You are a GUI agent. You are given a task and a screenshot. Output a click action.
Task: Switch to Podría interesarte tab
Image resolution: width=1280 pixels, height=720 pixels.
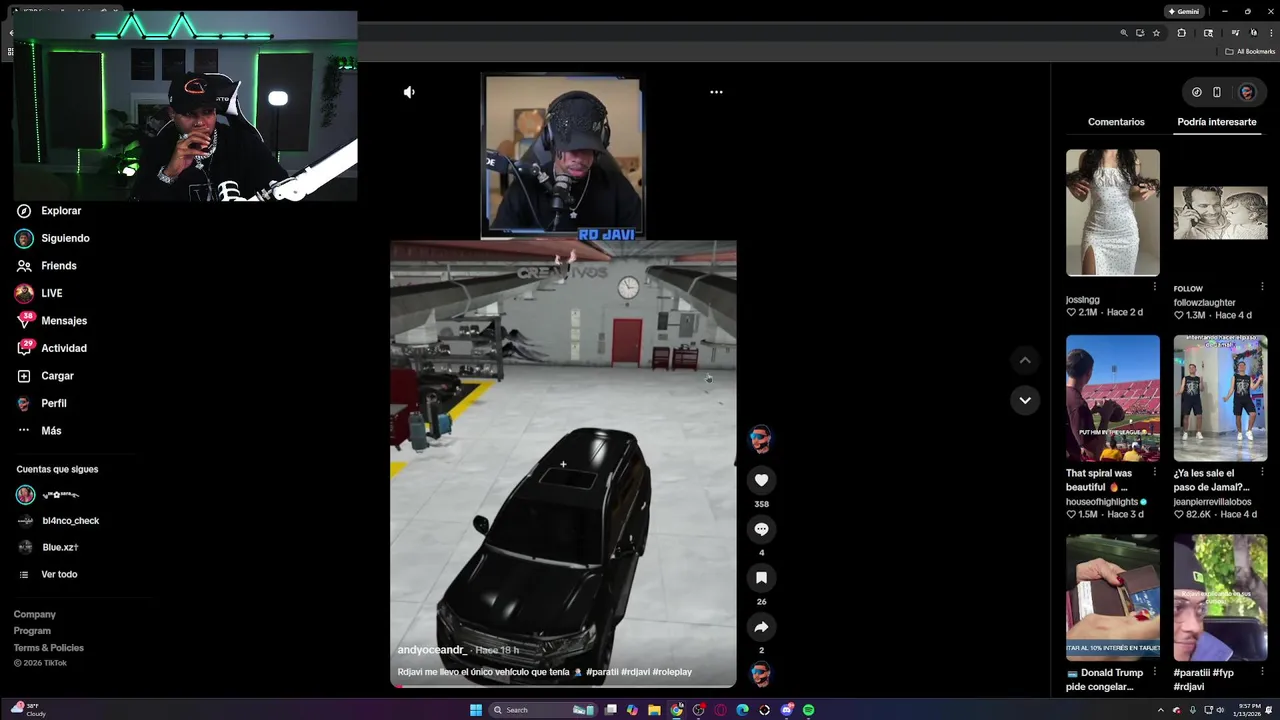point(1217,122)
